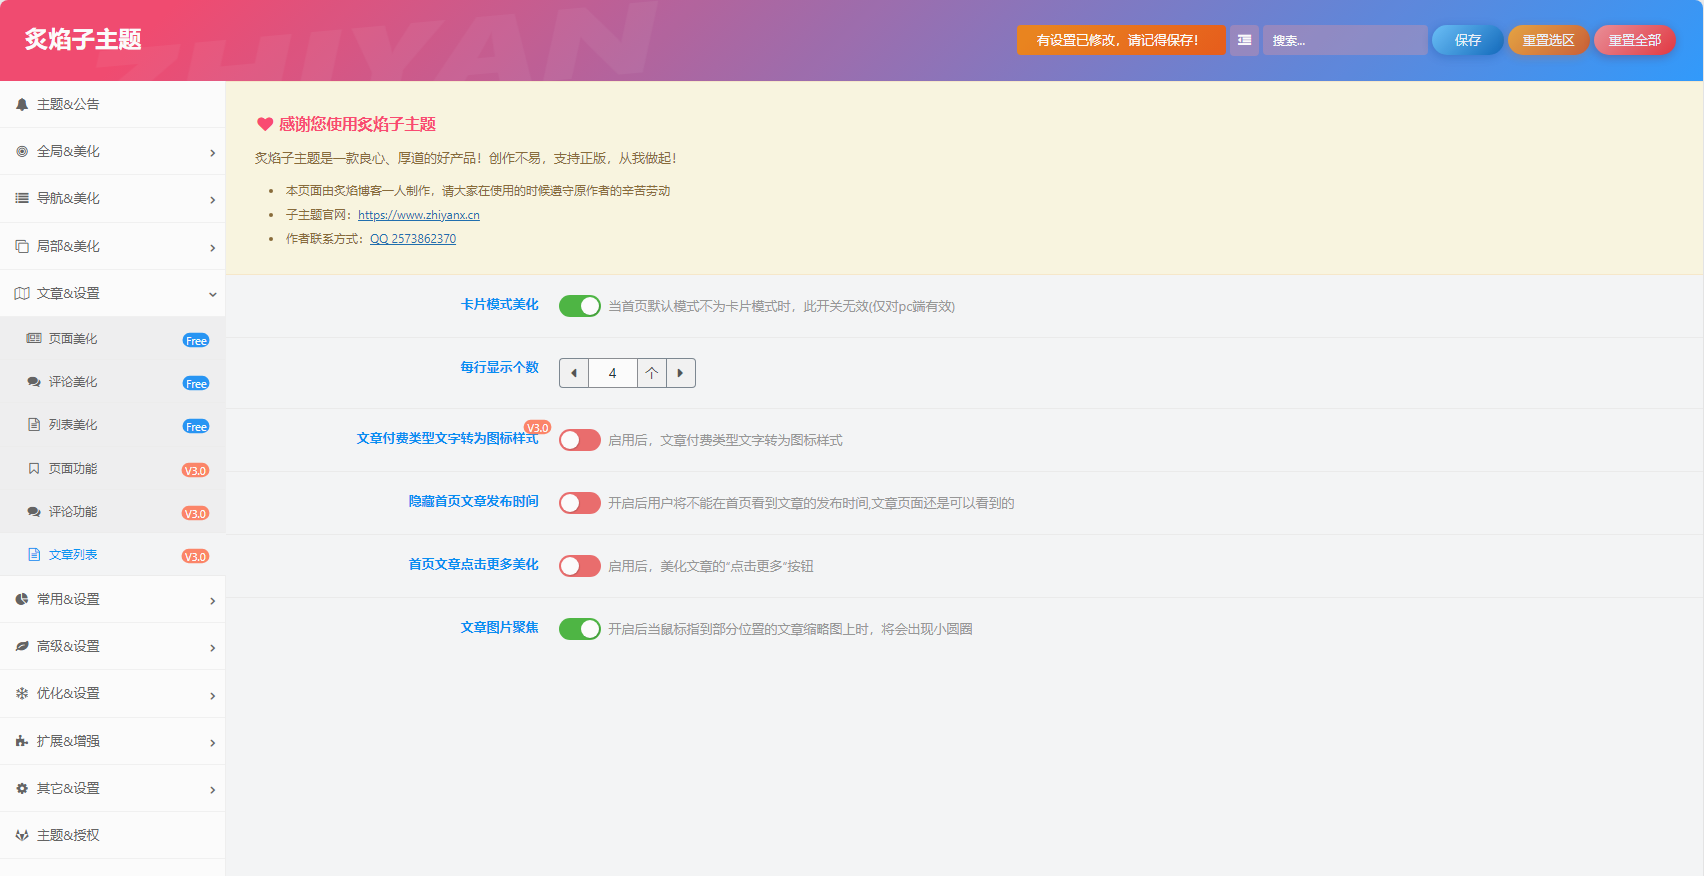Click the 有设置已修改,请记得保存! notice
Image resolution: width=1704 pixels, height=876 pixels.
tap(1121, 40)
